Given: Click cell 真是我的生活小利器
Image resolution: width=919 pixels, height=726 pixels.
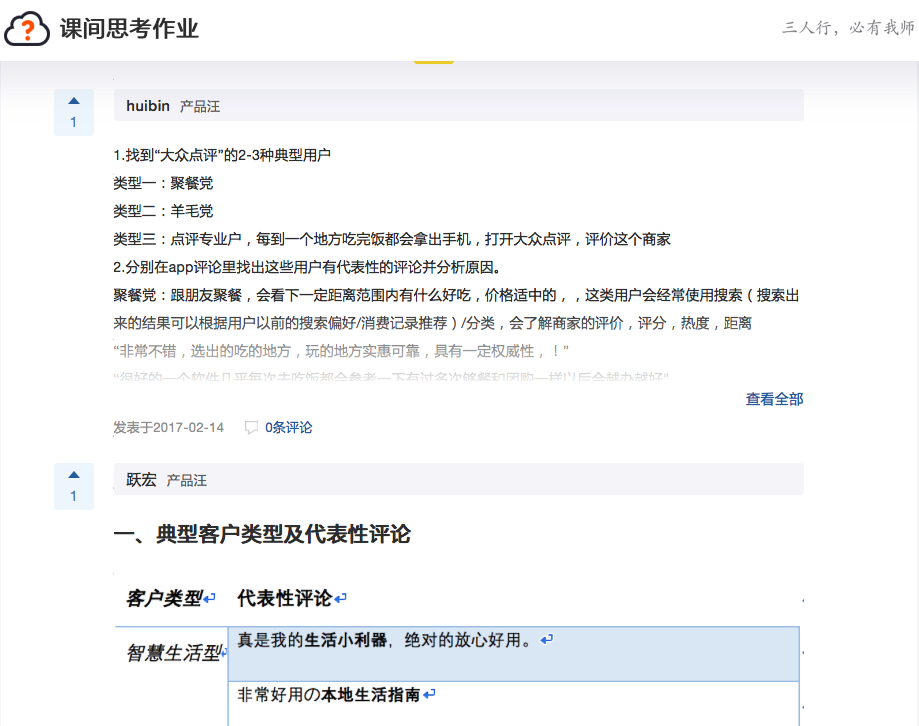Looking at the screenshot, I should point(513,654).
